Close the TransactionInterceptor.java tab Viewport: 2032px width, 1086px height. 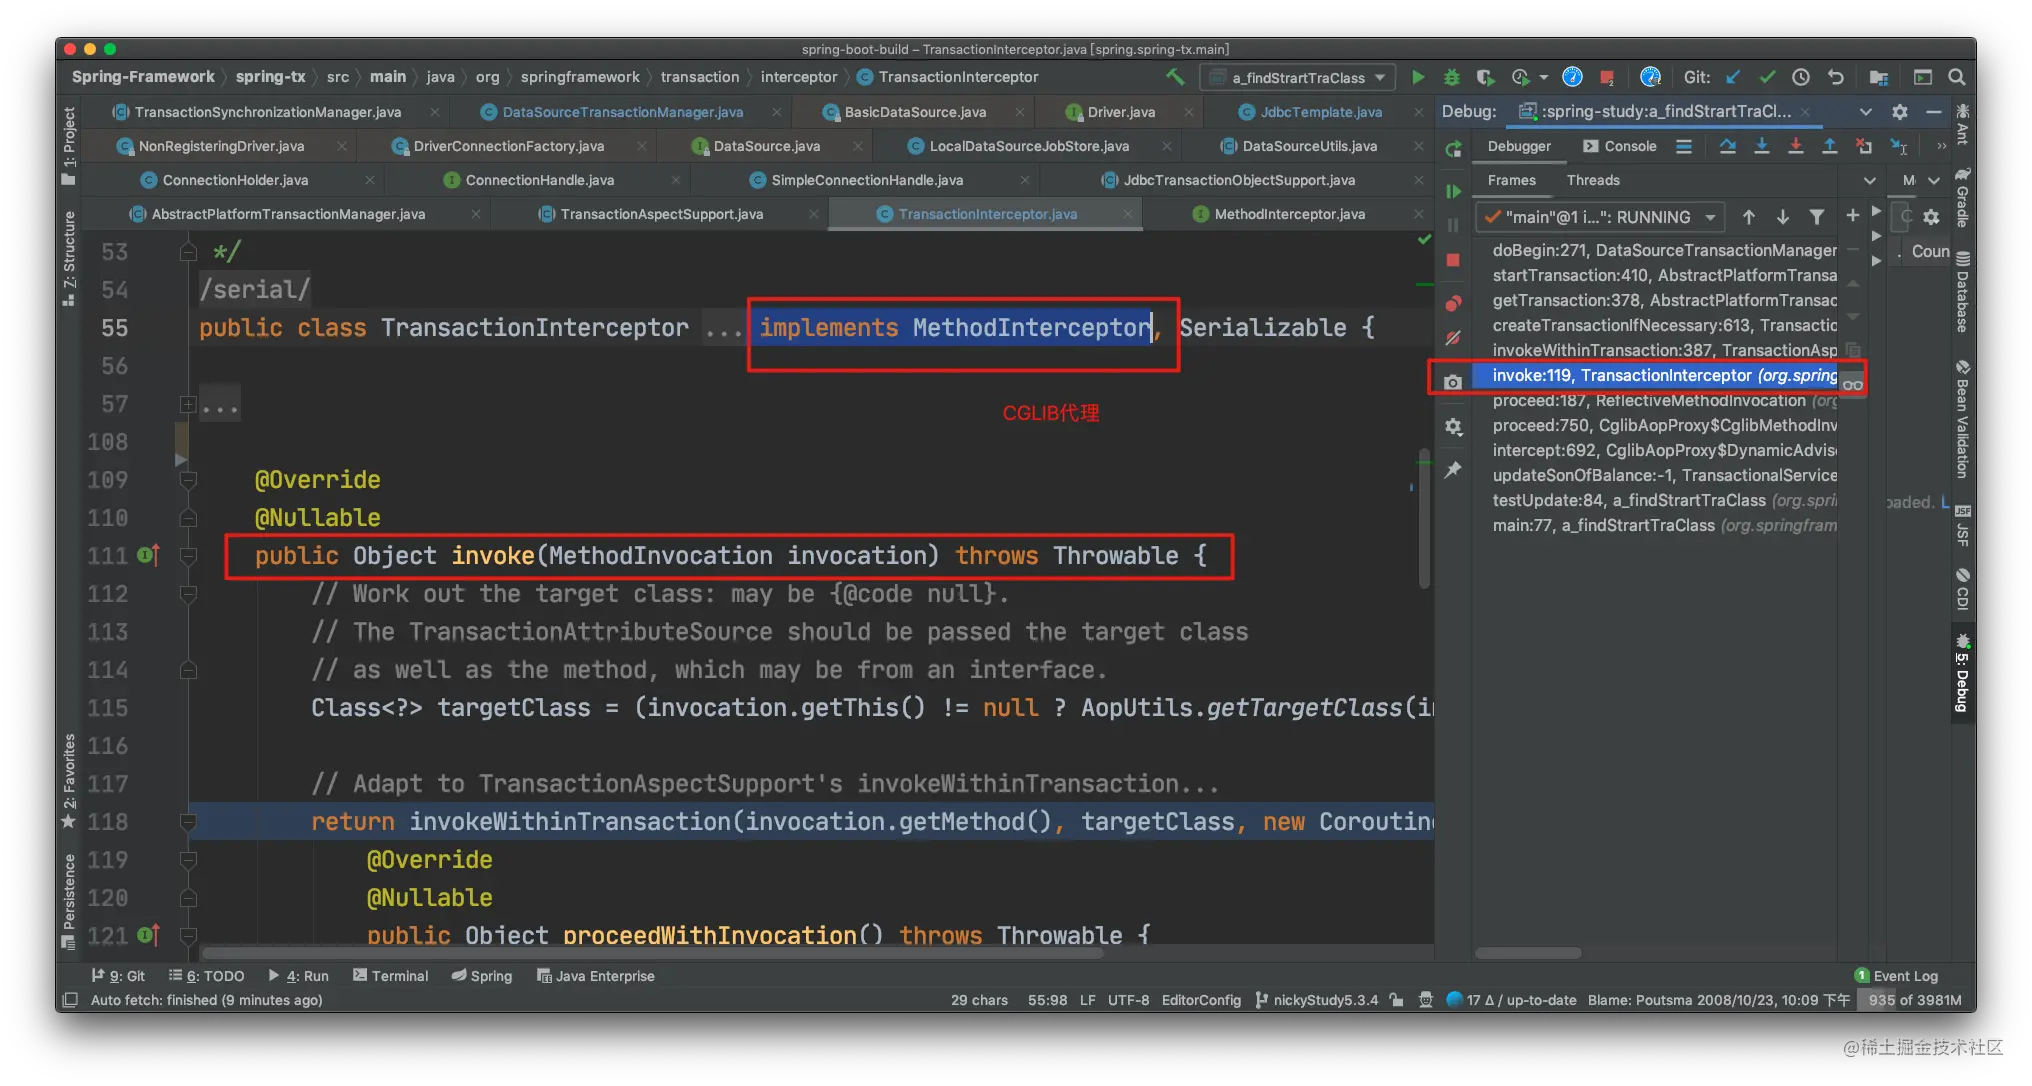[1127, 214]
